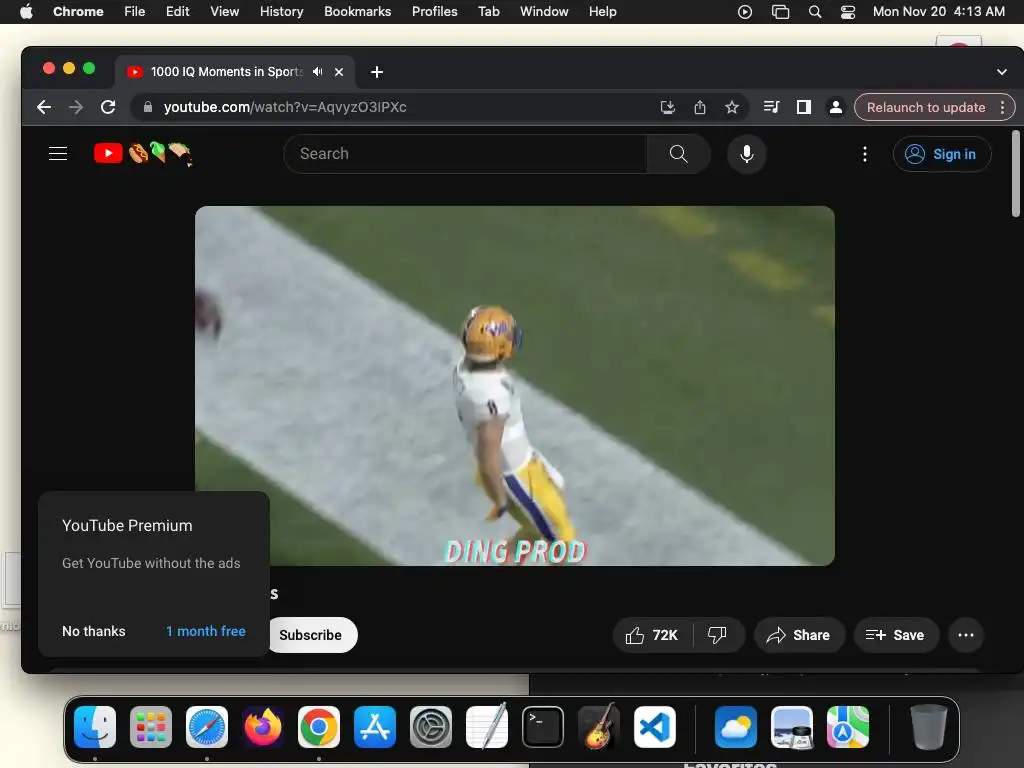Image resolution: width=1024 pixels, height=768 pixels.
Task: Open the Chrome app menu
Action: (x=78, y=12)
